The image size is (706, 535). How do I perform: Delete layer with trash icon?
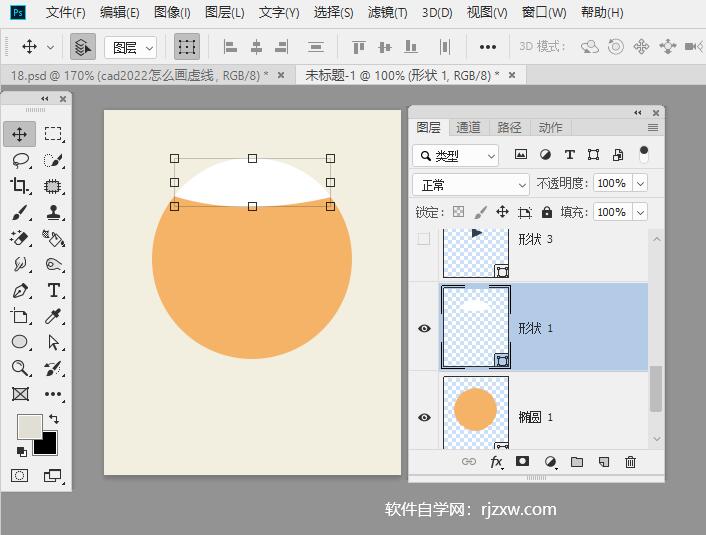[x=630, y=462]
